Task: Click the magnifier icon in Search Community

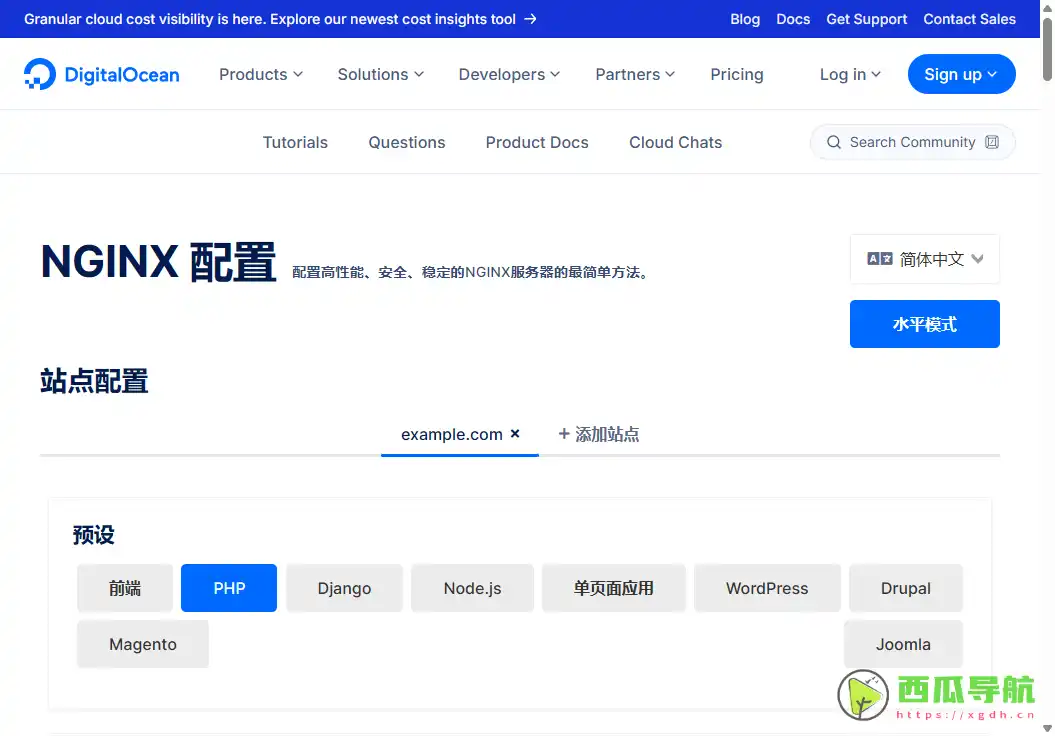Action: 834,142
